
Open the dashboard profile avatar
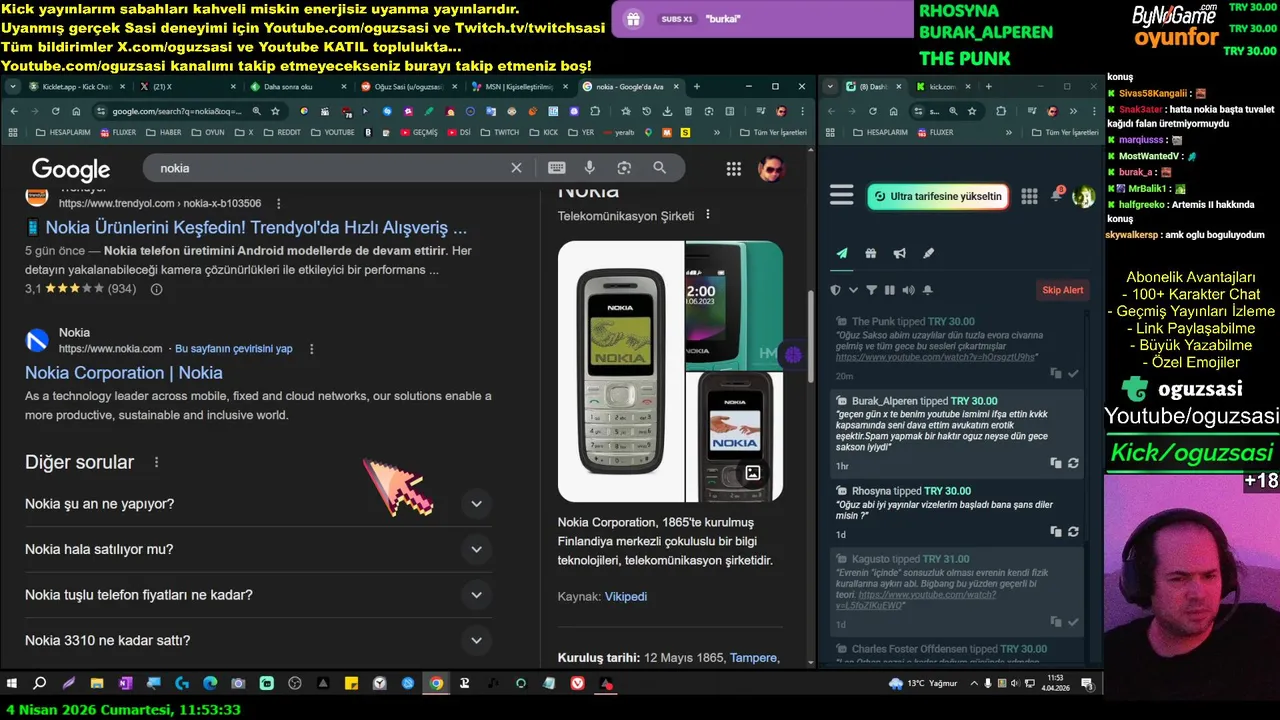[x=1083, y=197]
